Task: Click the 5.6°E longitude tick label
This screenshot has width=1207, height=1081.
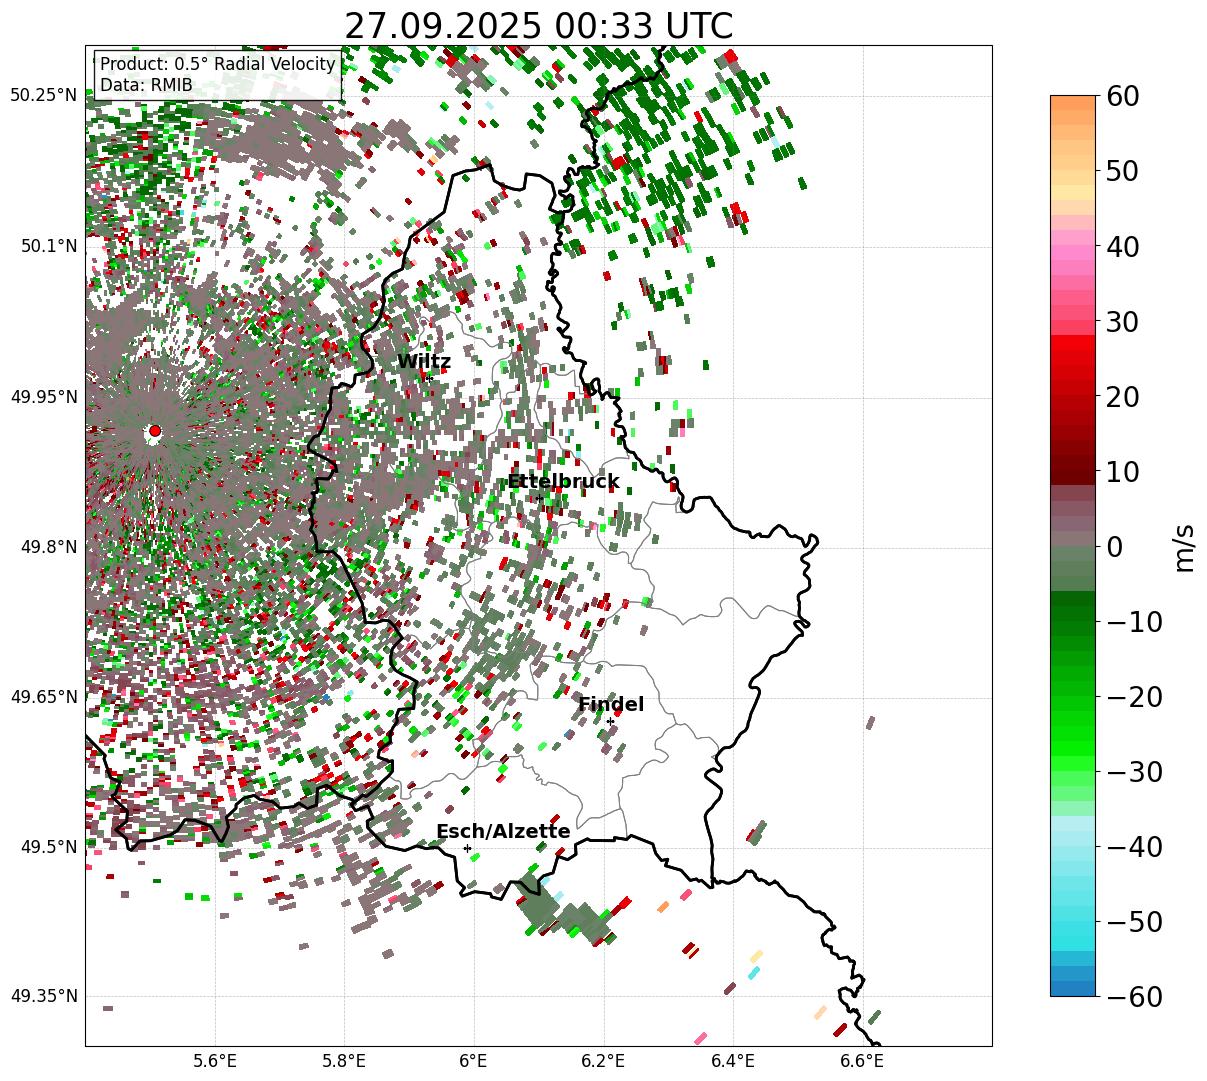Action: coord(215,1061)
